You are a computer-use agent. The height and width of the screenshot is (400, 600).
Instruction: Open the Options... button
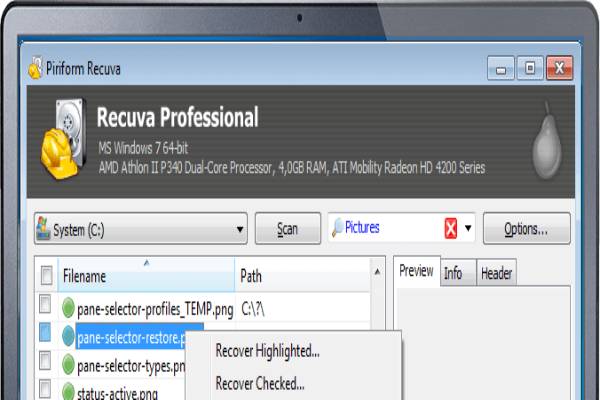(x=527, y=229)
